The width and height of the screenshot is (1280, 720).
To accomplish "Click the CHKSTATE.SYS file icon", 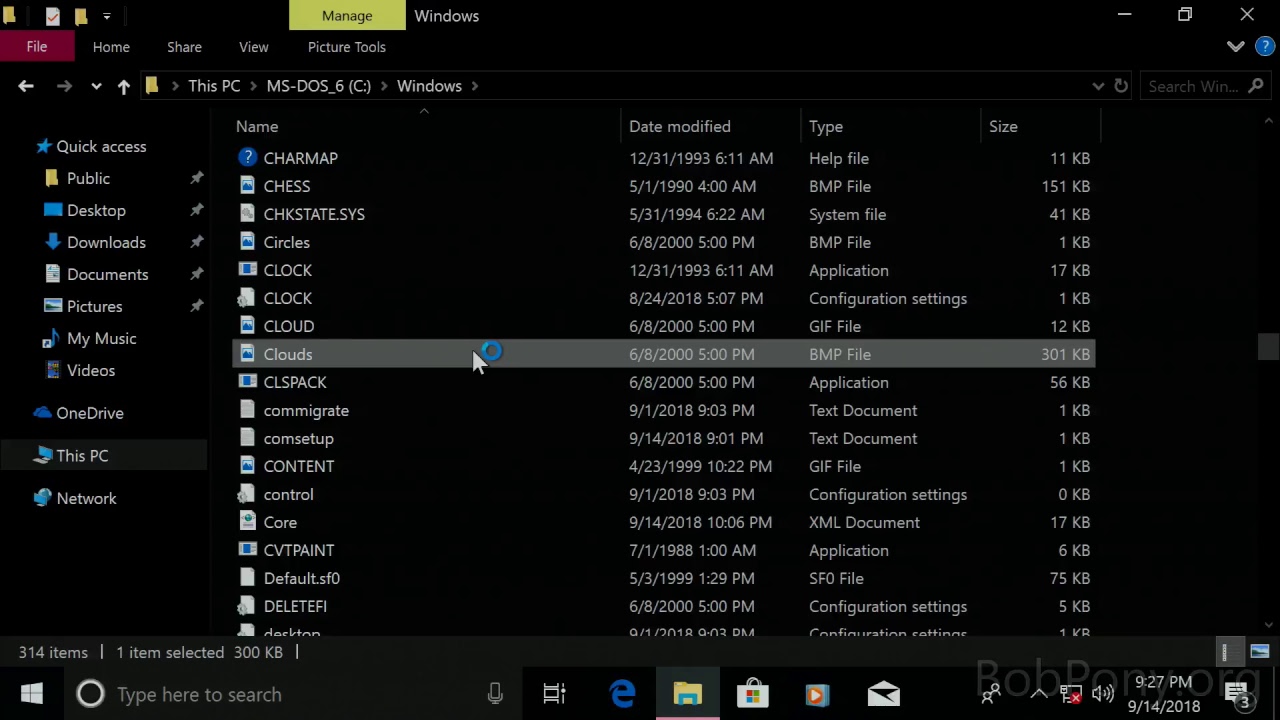I will pyautogui.click(x=247, y=214).
